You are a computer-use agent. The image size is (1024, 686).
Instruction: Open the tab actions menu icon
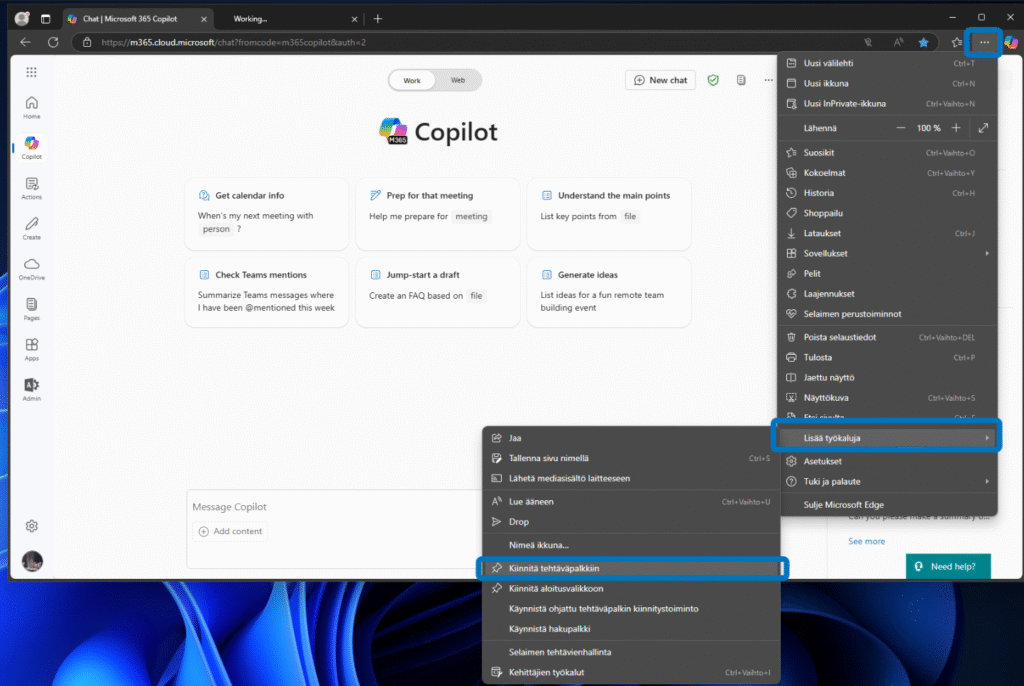pos(45,18)
